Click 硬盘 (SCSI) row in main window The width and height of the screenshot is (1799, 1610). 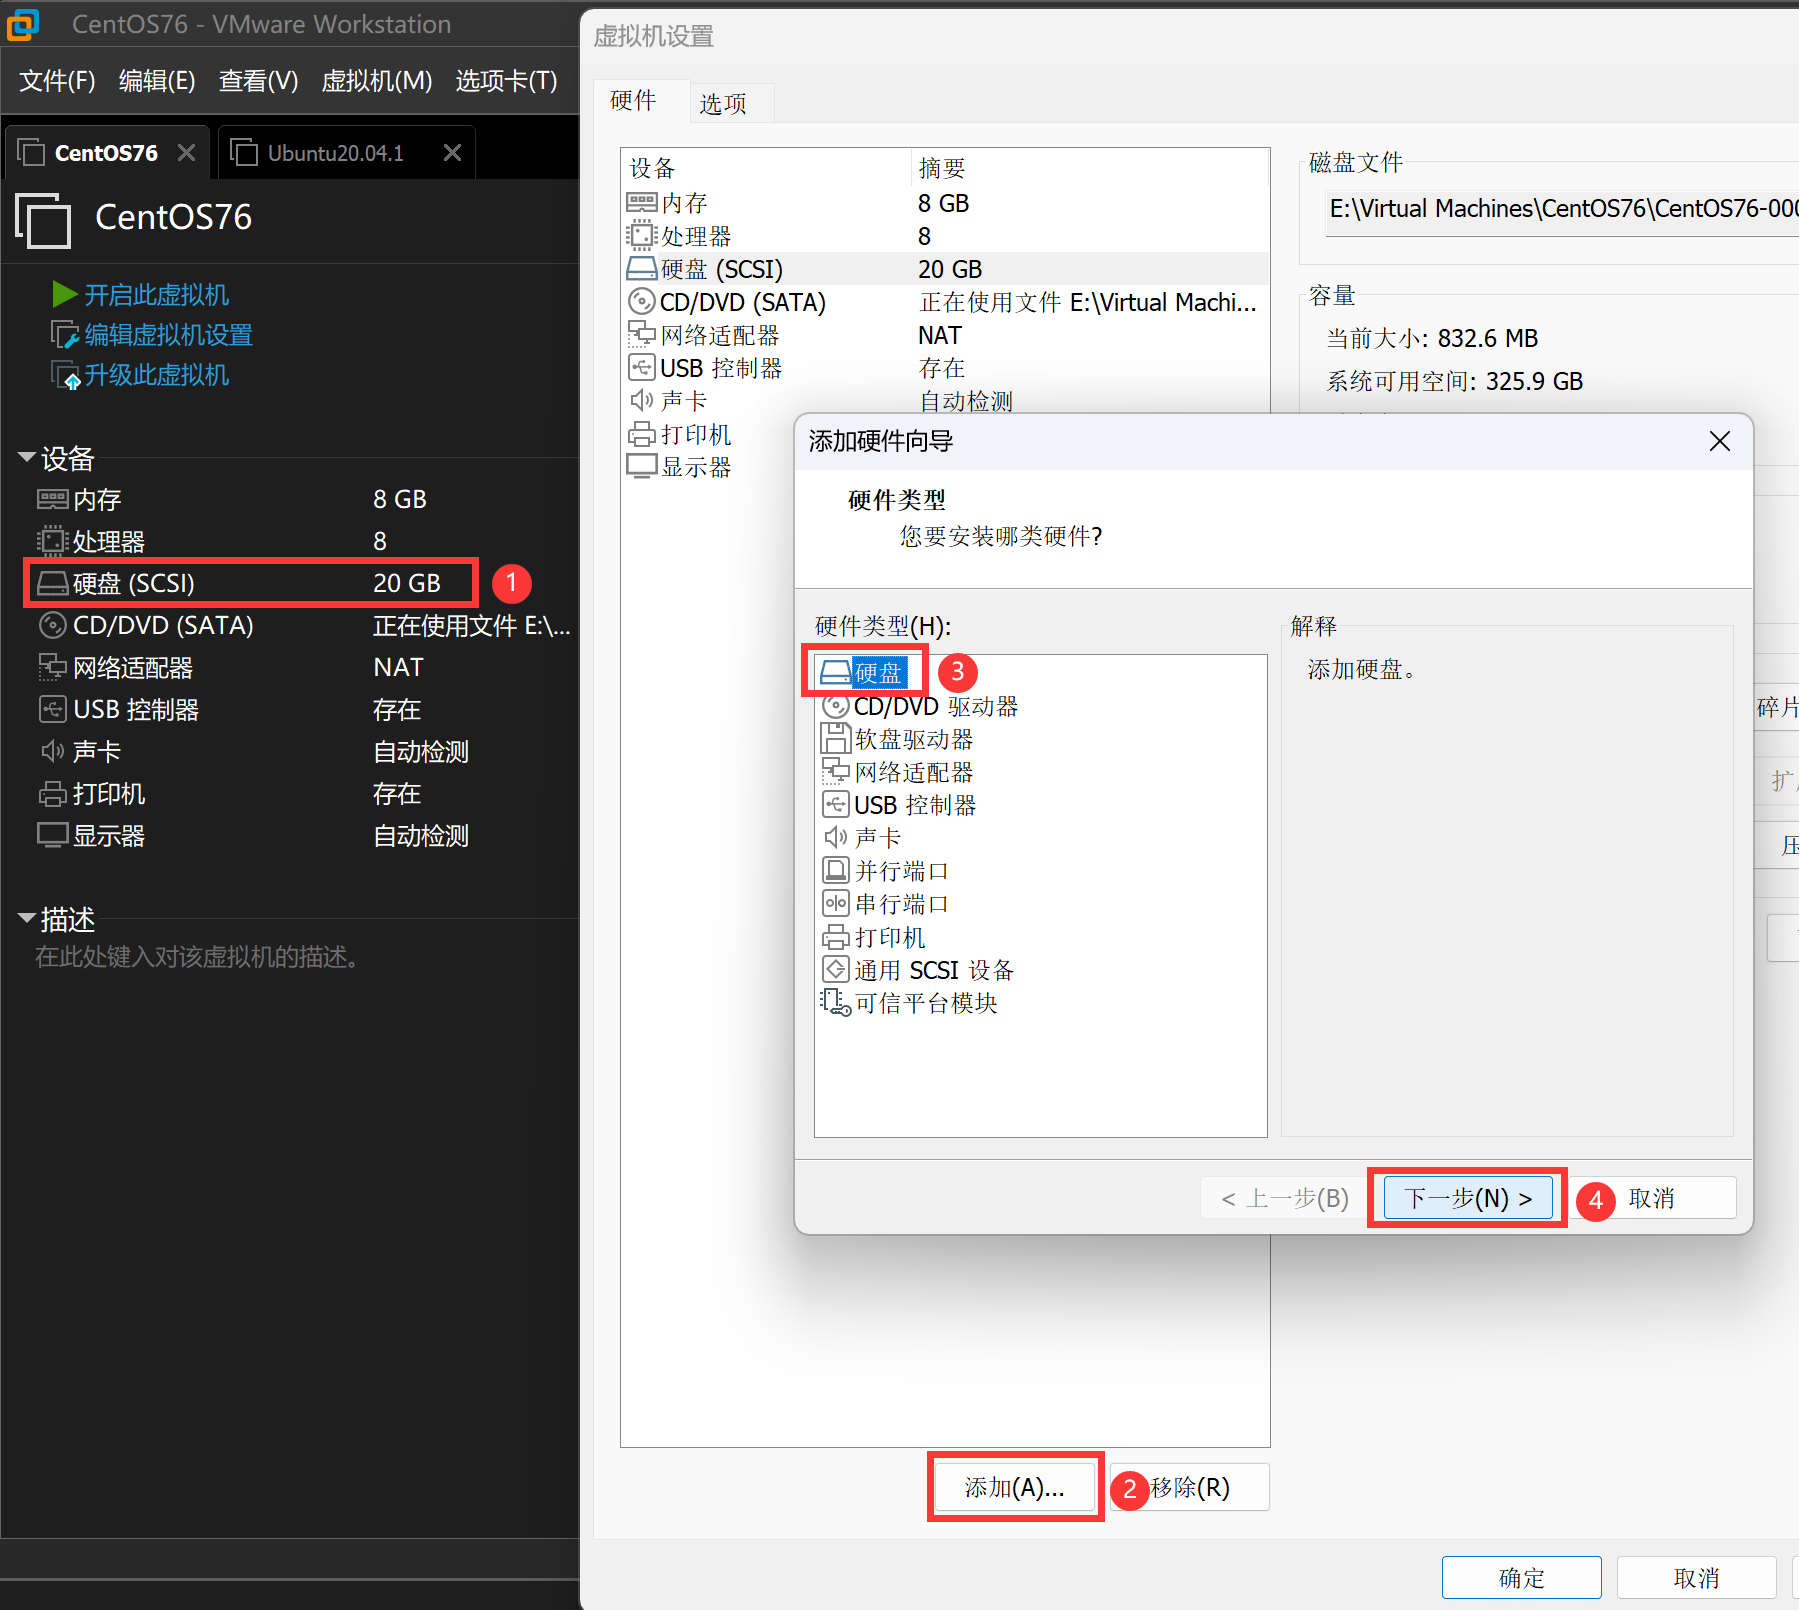click(251, 583)
